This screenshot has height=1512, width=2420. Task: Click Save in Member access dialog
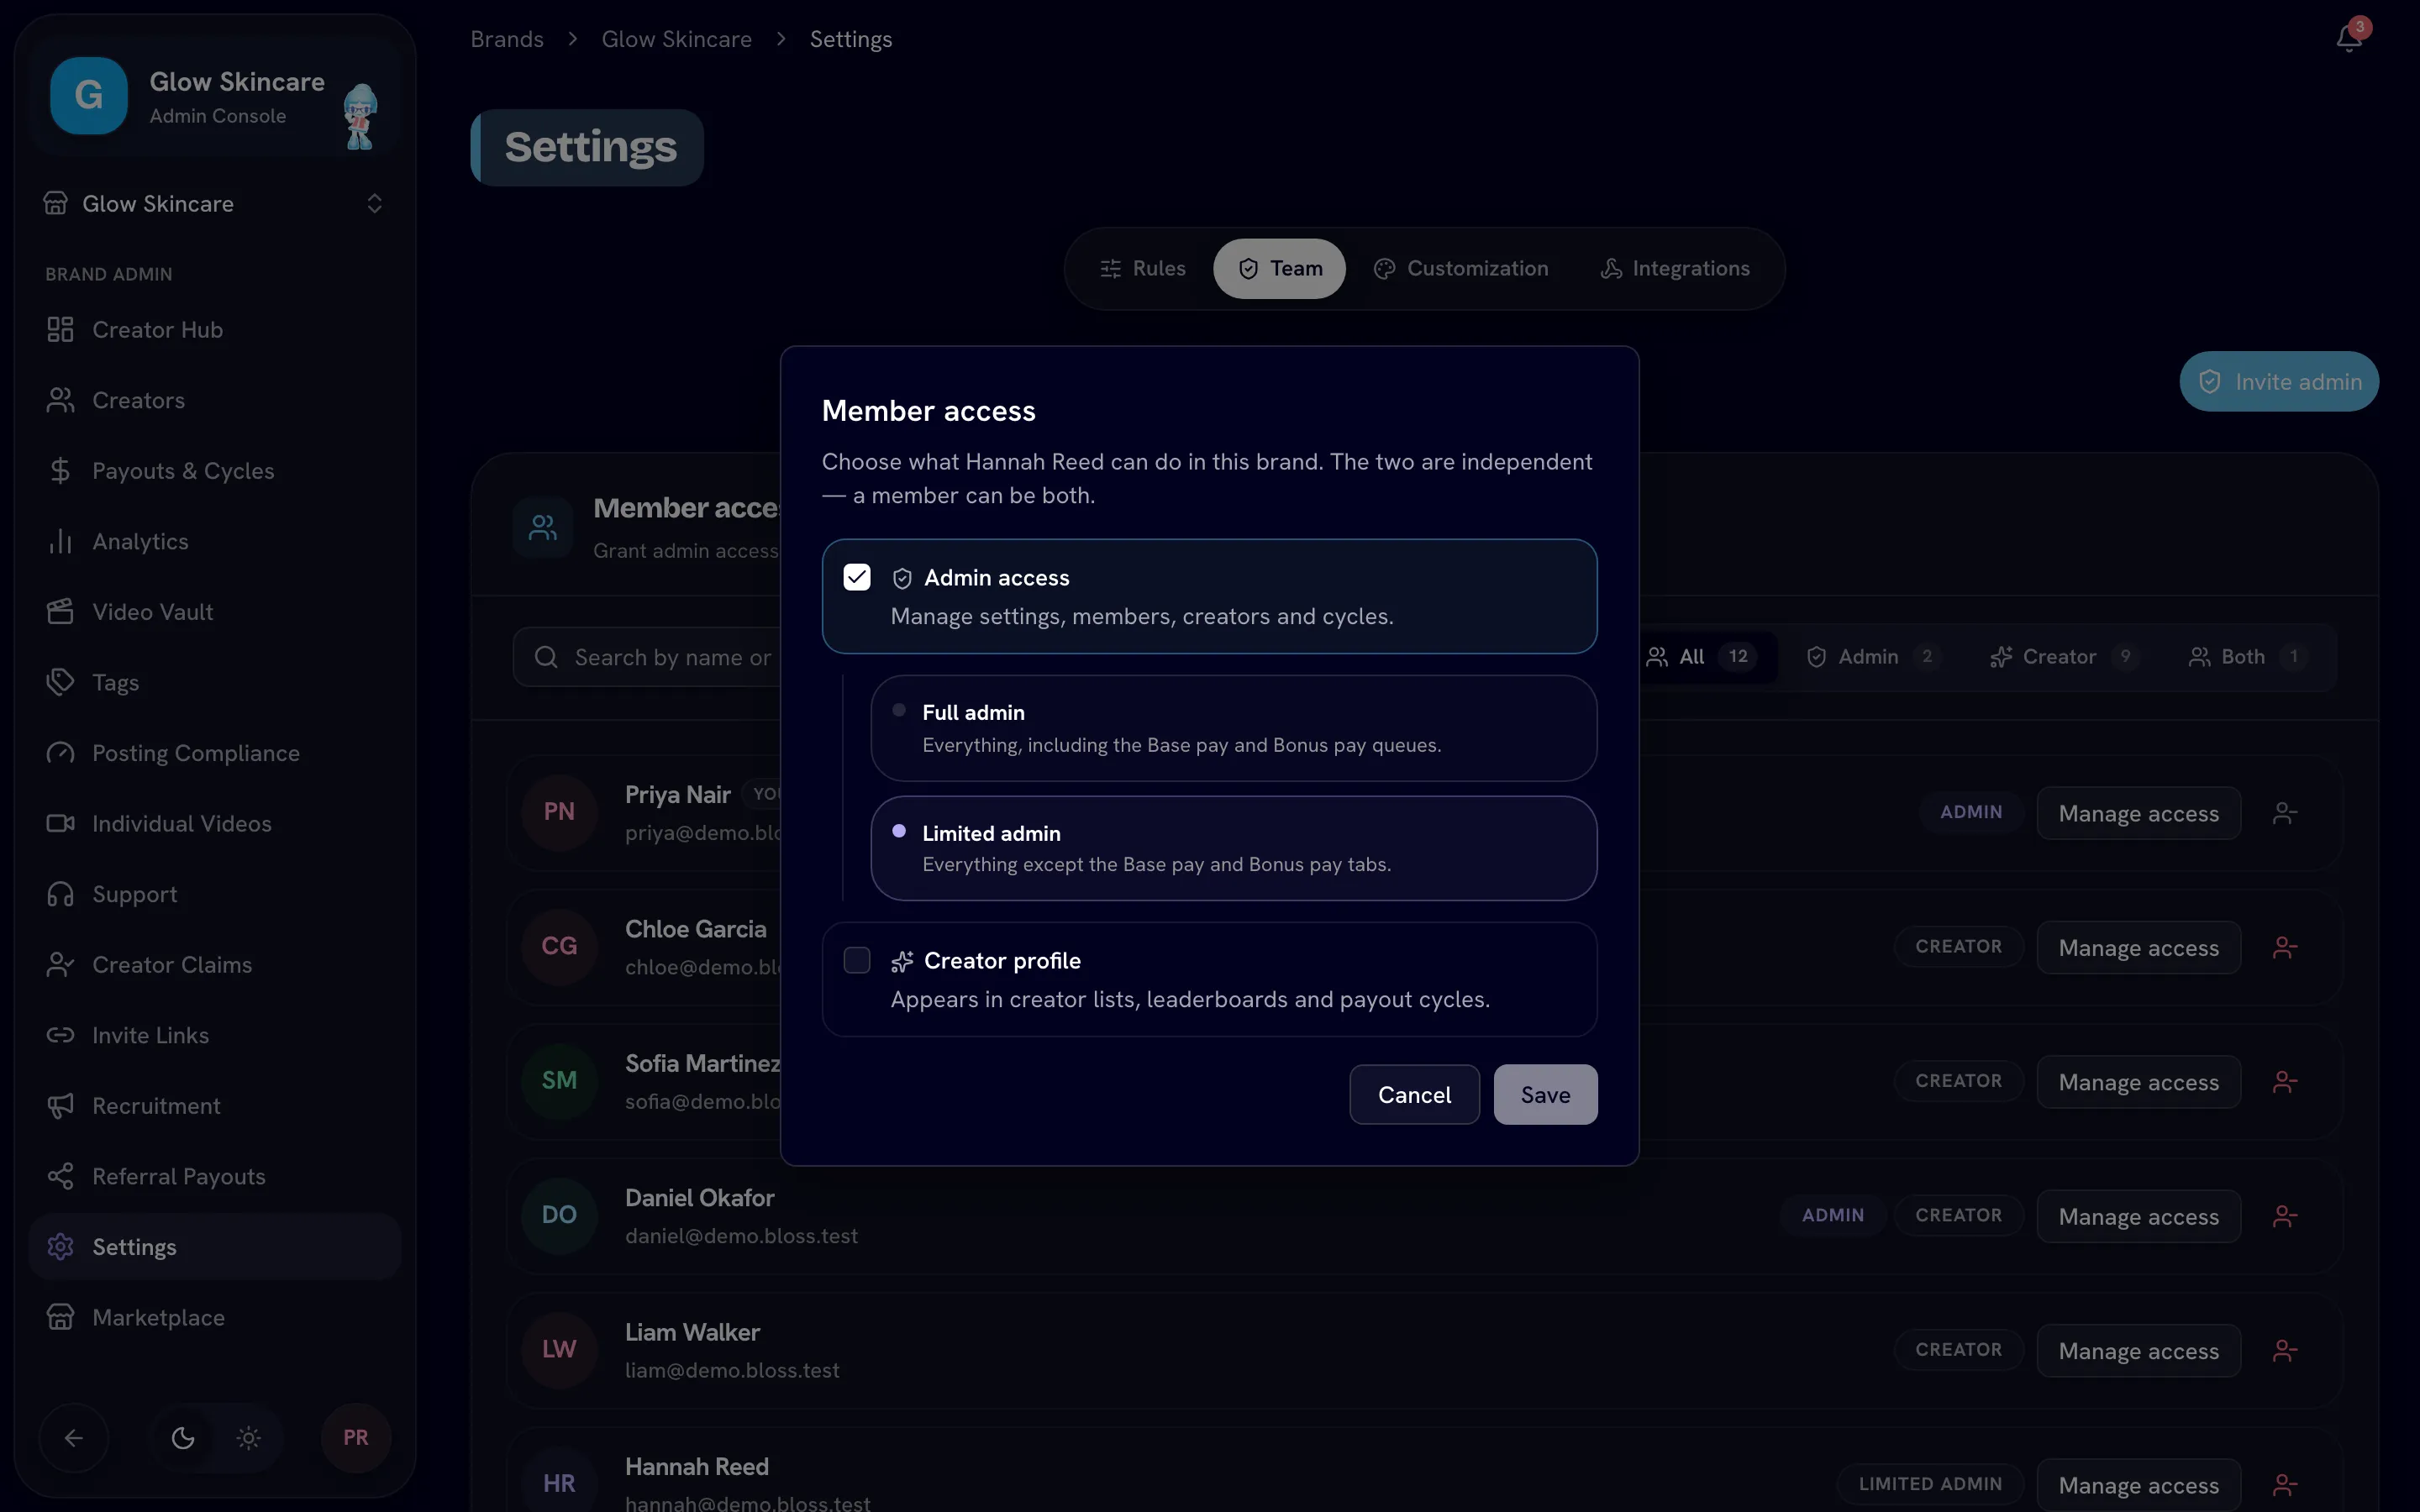pyautogui.click(x=1545, y=1095)
